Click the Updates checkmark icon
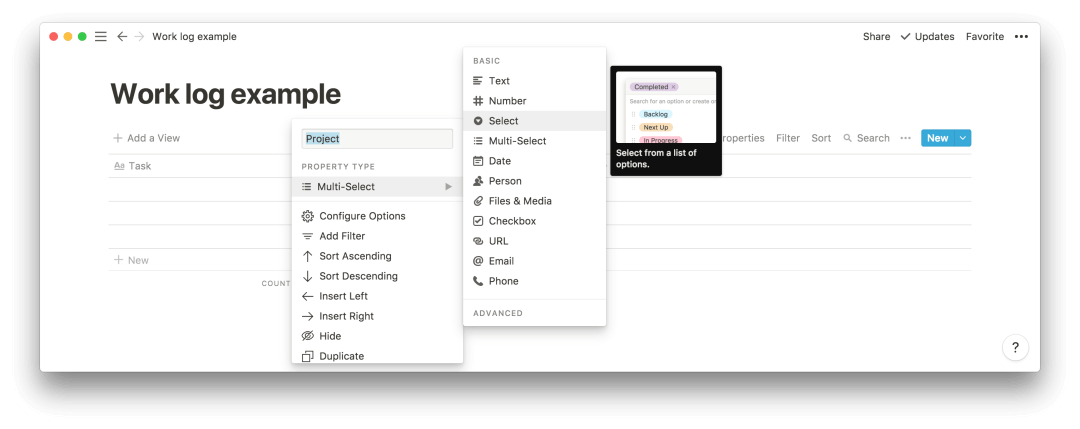The width and height of the screenshot is (1080, 429). [905, 36]
